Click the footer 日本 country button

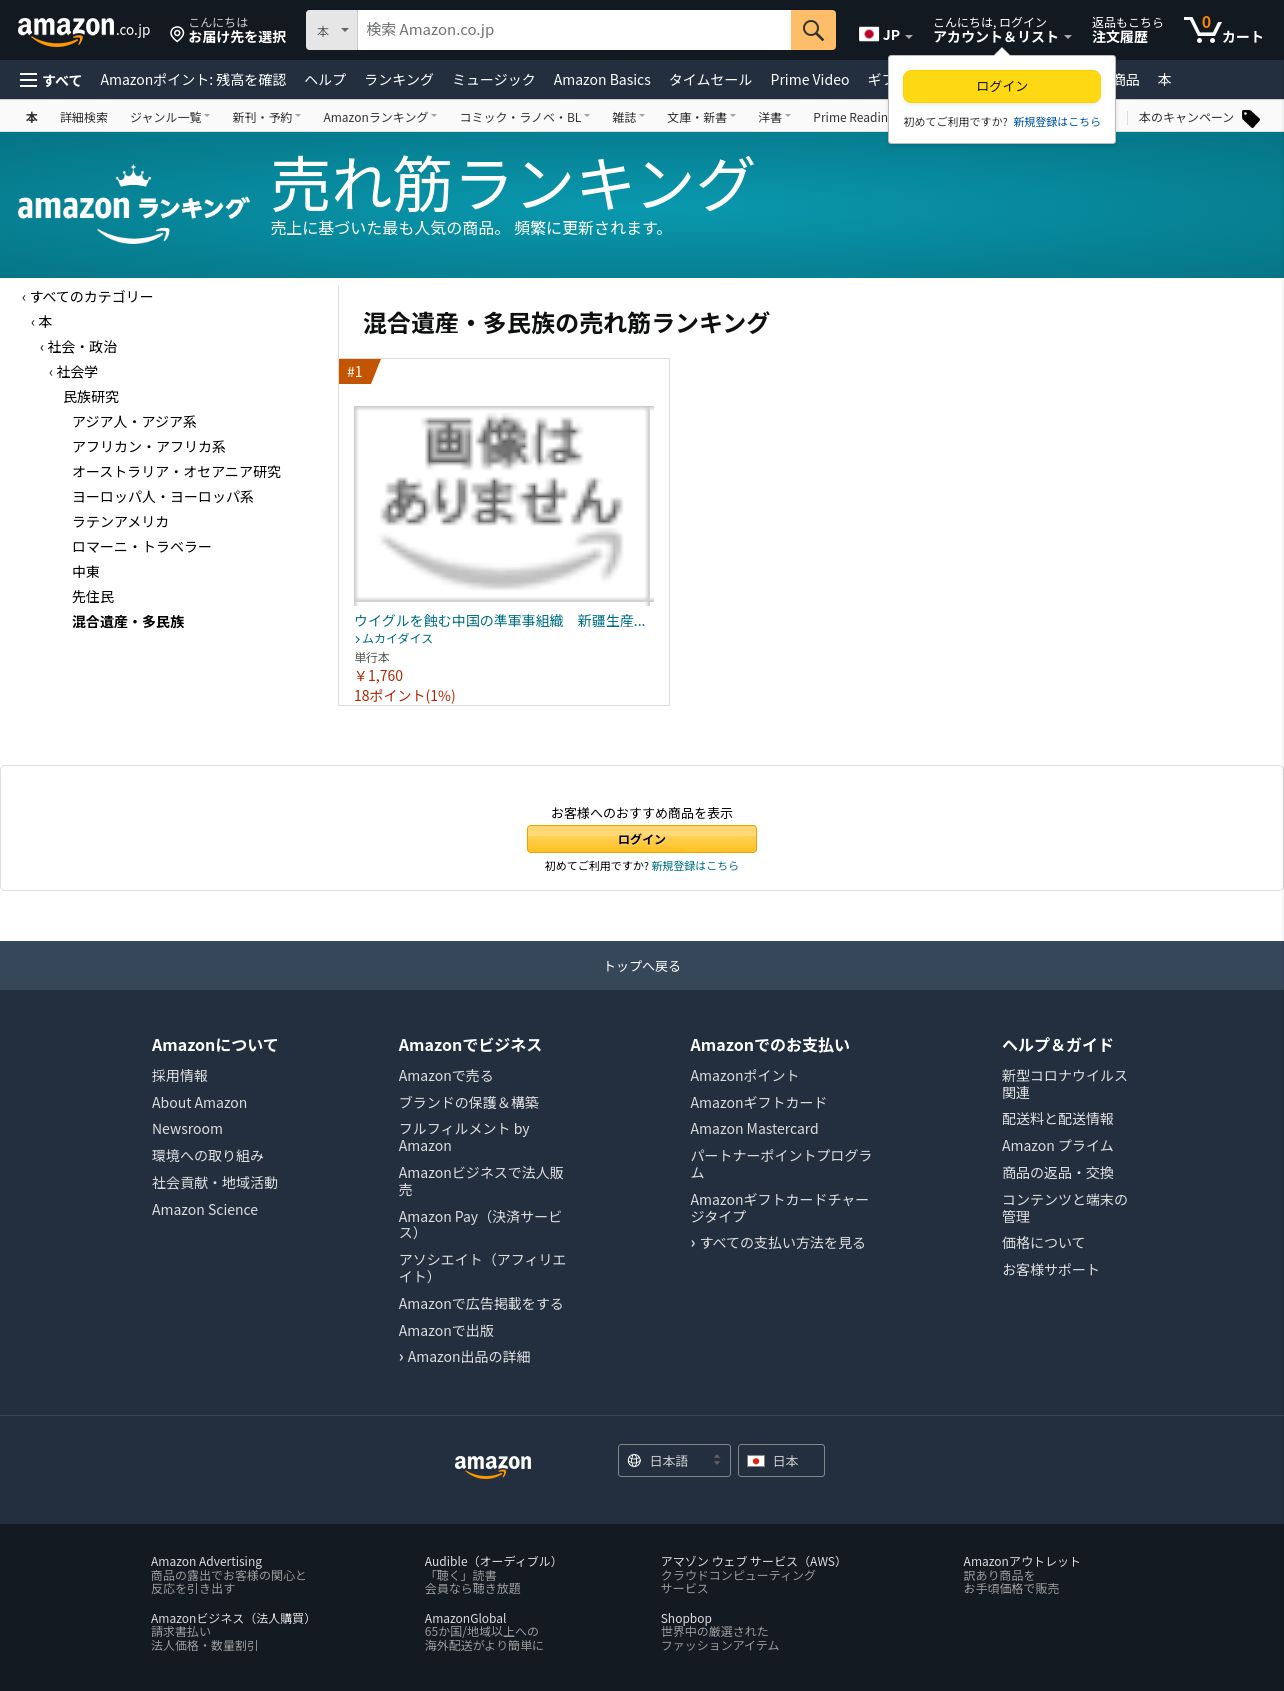point(781,1461)
